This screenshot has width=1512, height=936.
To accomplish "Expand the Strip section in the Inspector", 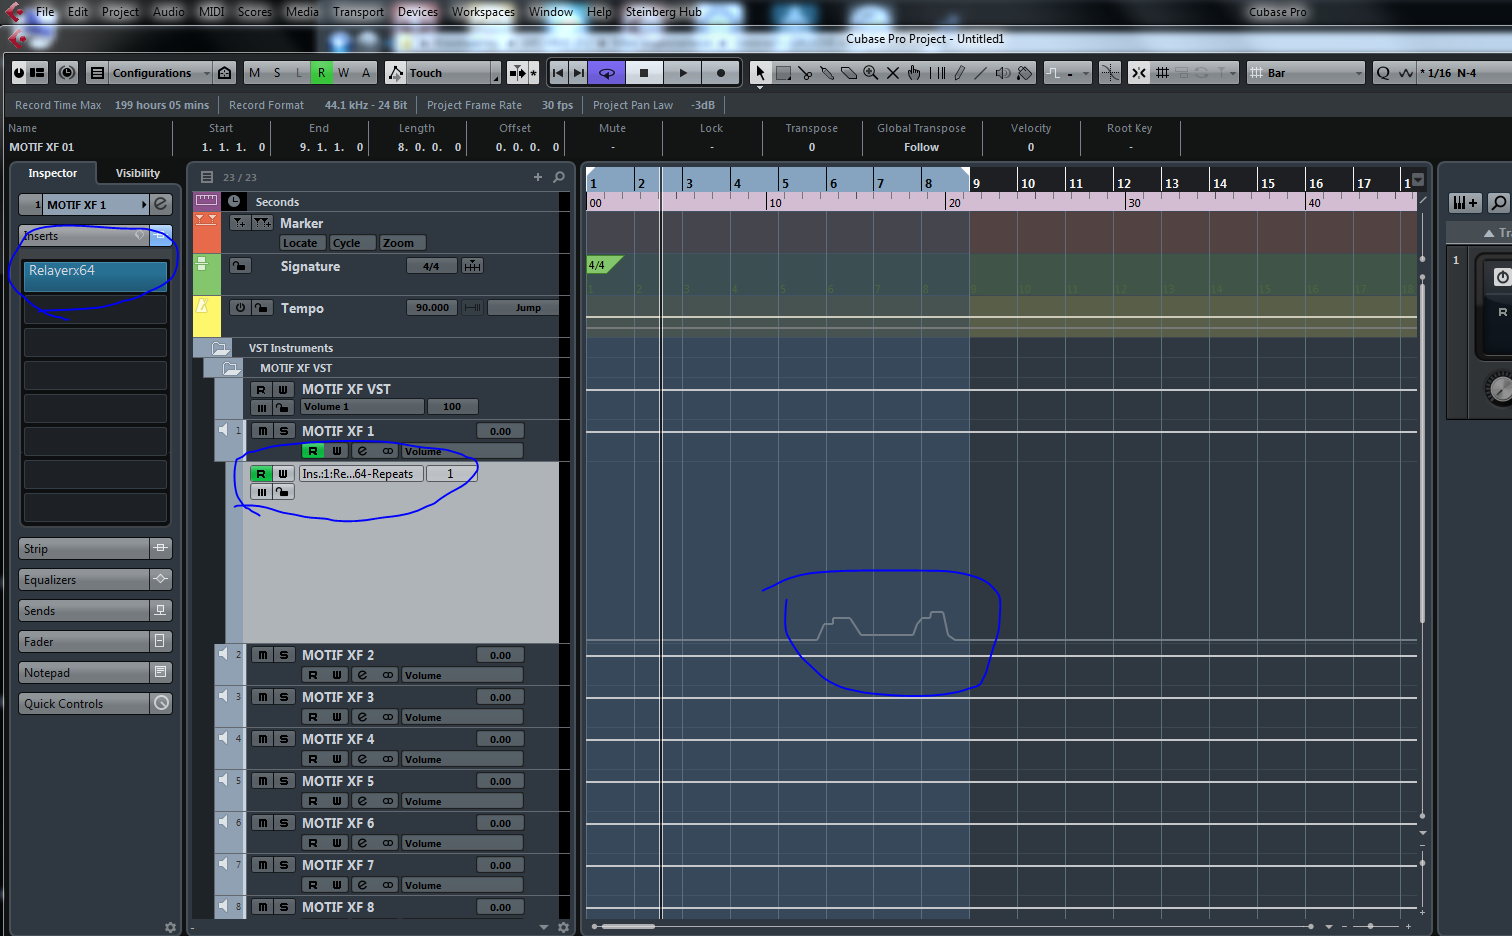I will click(96, 549).
